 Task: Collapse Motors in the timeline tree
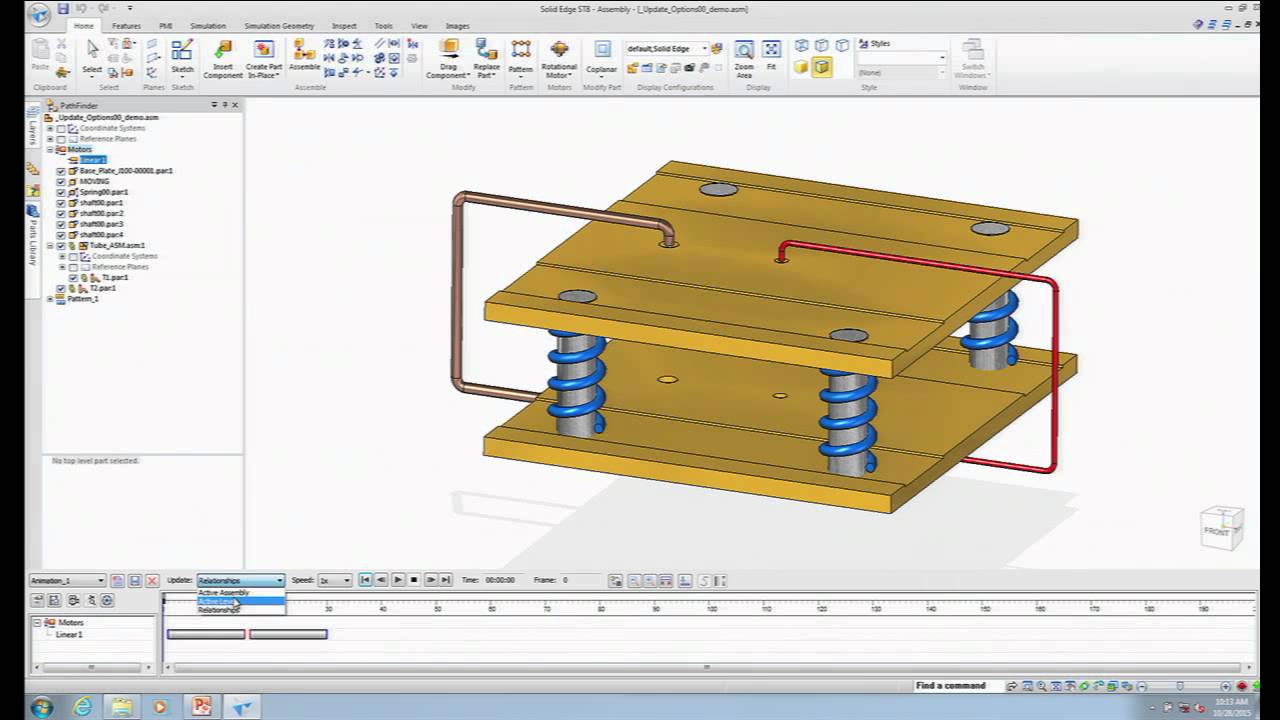[38, 622]
